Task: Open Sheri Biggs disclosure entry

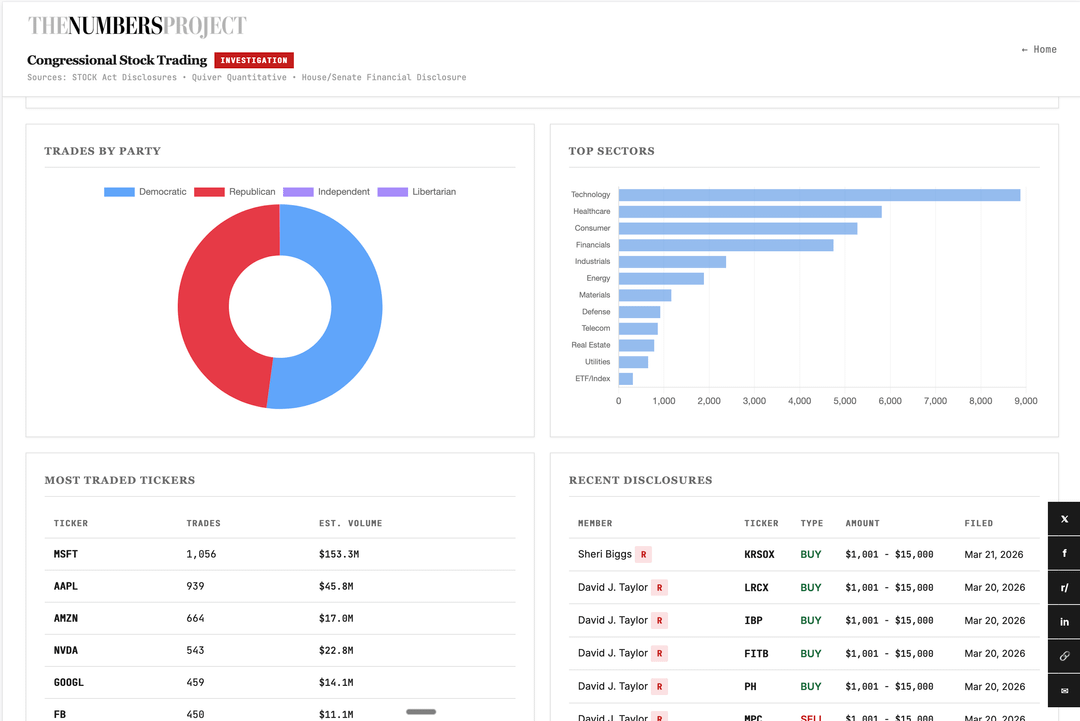Action: (604, 554)
